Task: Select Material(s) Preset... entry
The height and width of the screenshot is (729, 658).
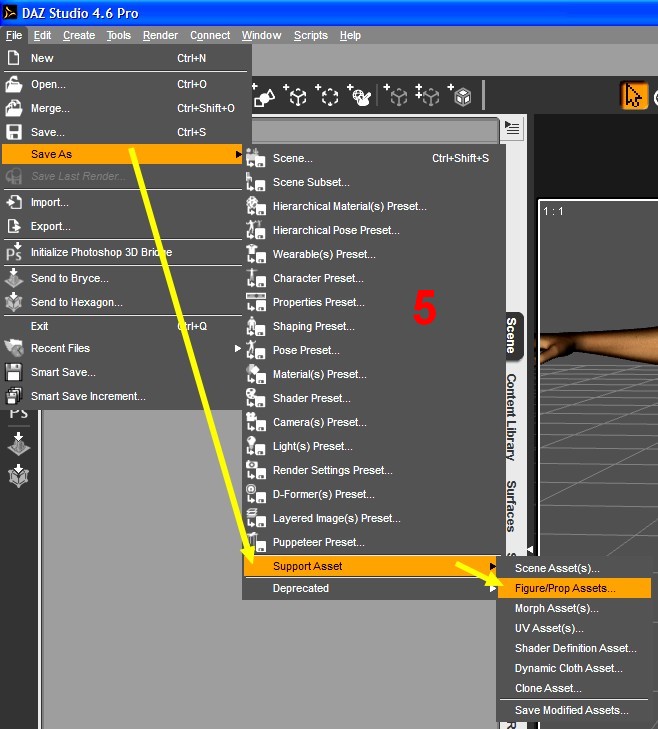Action: click(x=374, y=374)
